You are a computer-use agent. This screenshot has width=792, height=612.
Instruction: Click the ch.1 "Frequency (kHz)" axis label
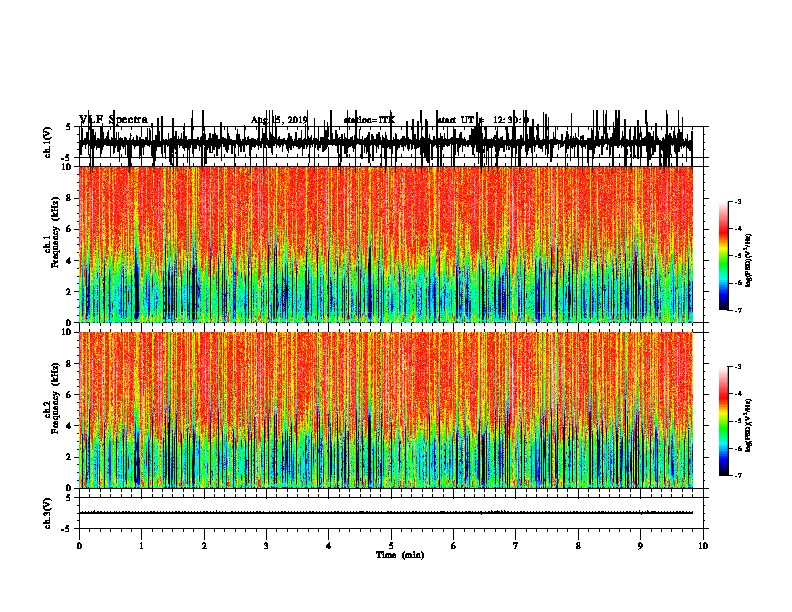[x=55, y=232]
